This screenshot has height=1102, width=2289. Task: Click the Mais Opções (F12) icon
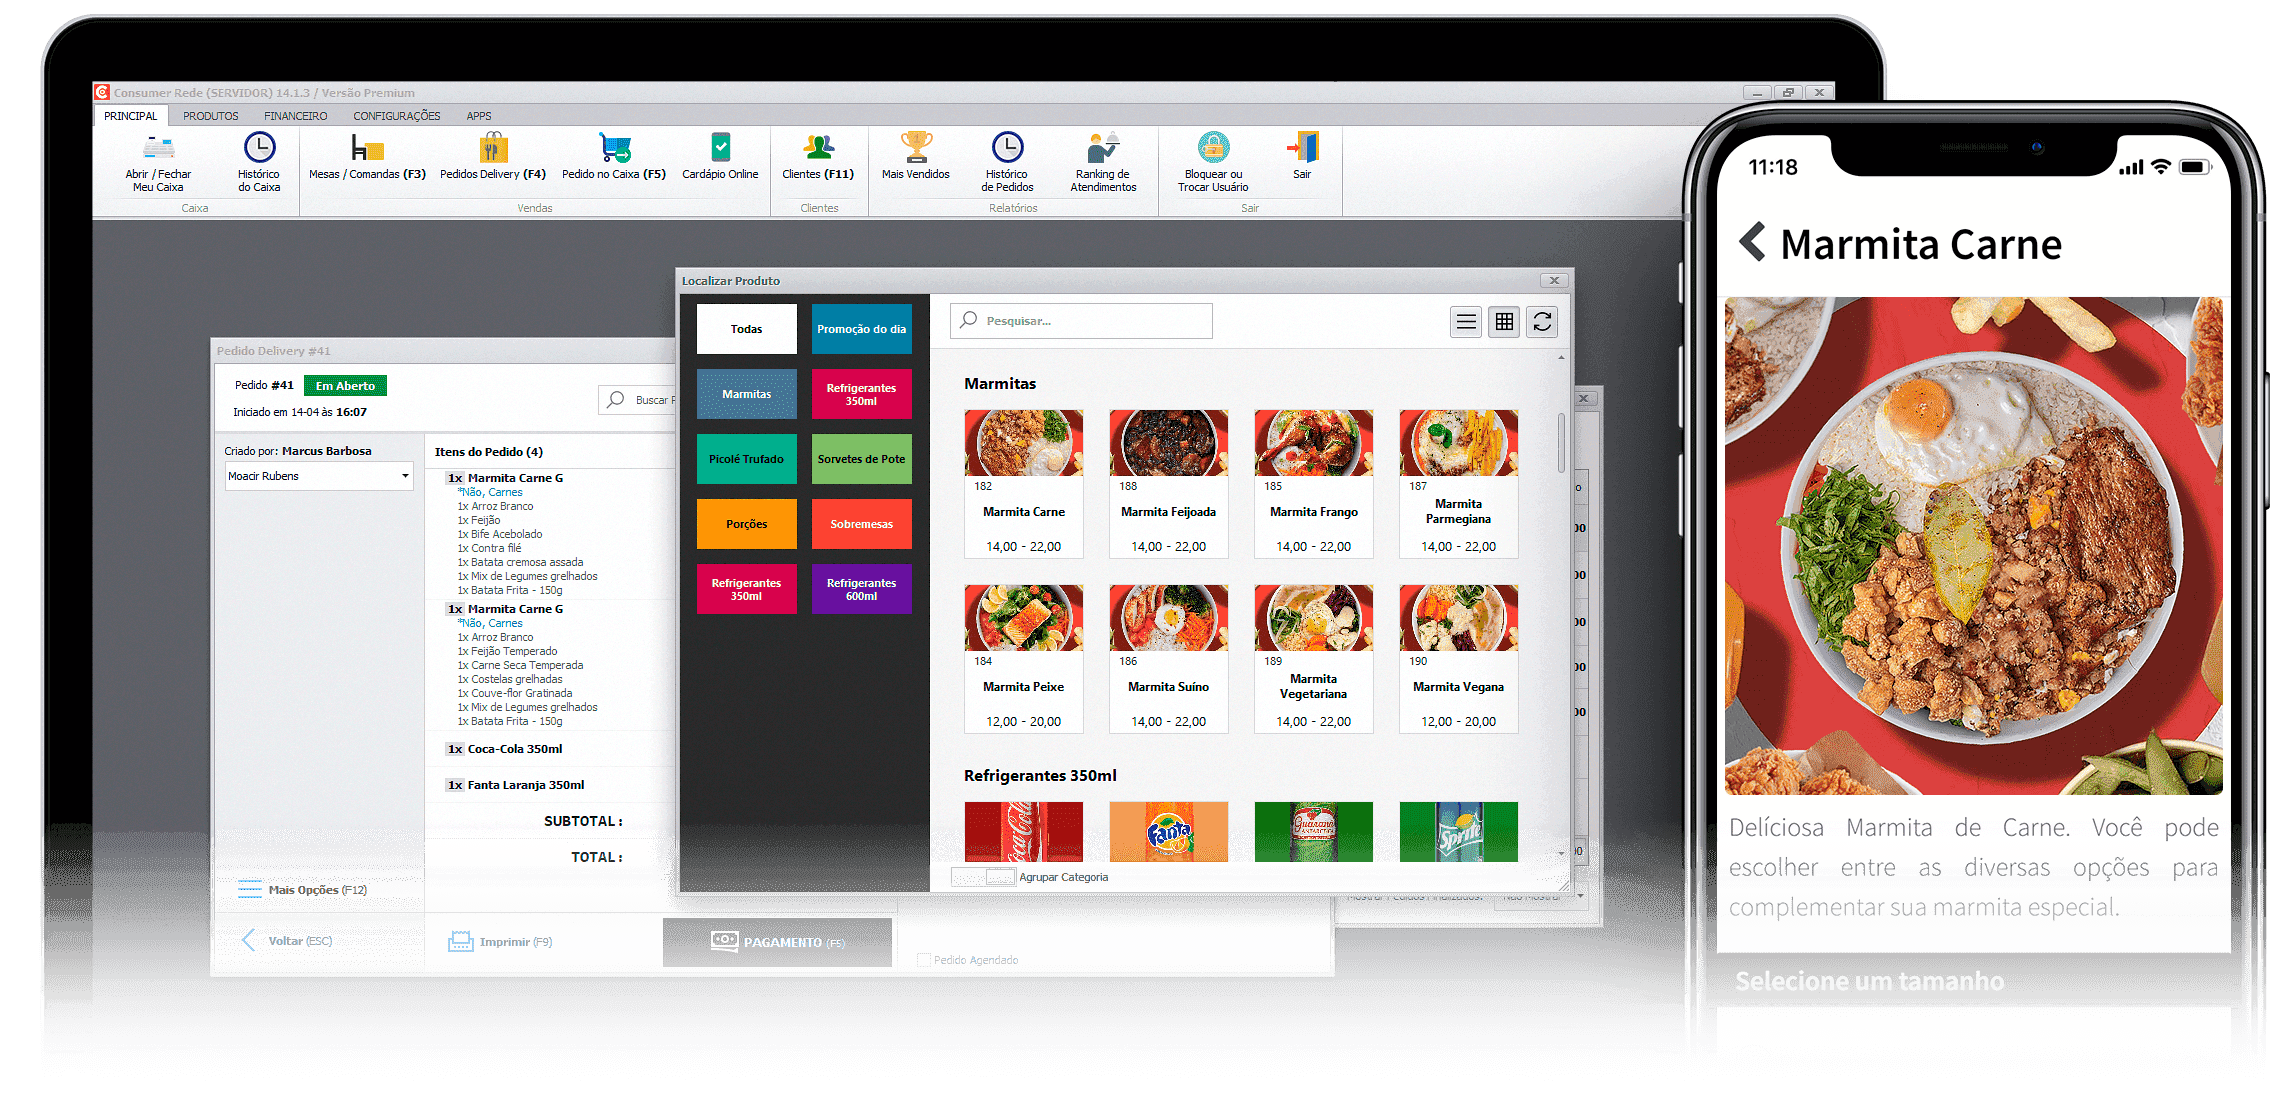(x=249, y=890)
